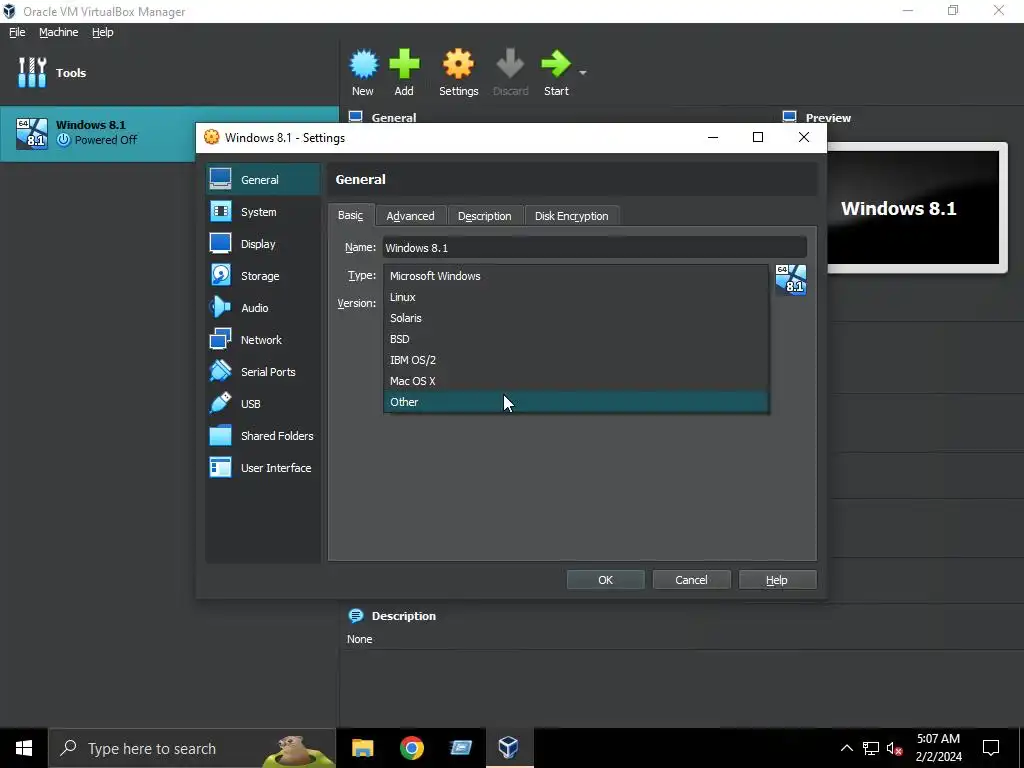Choose Solaris in Type list
The image size is (1024, 768).
pyautogui.click(x=576, y=317)
